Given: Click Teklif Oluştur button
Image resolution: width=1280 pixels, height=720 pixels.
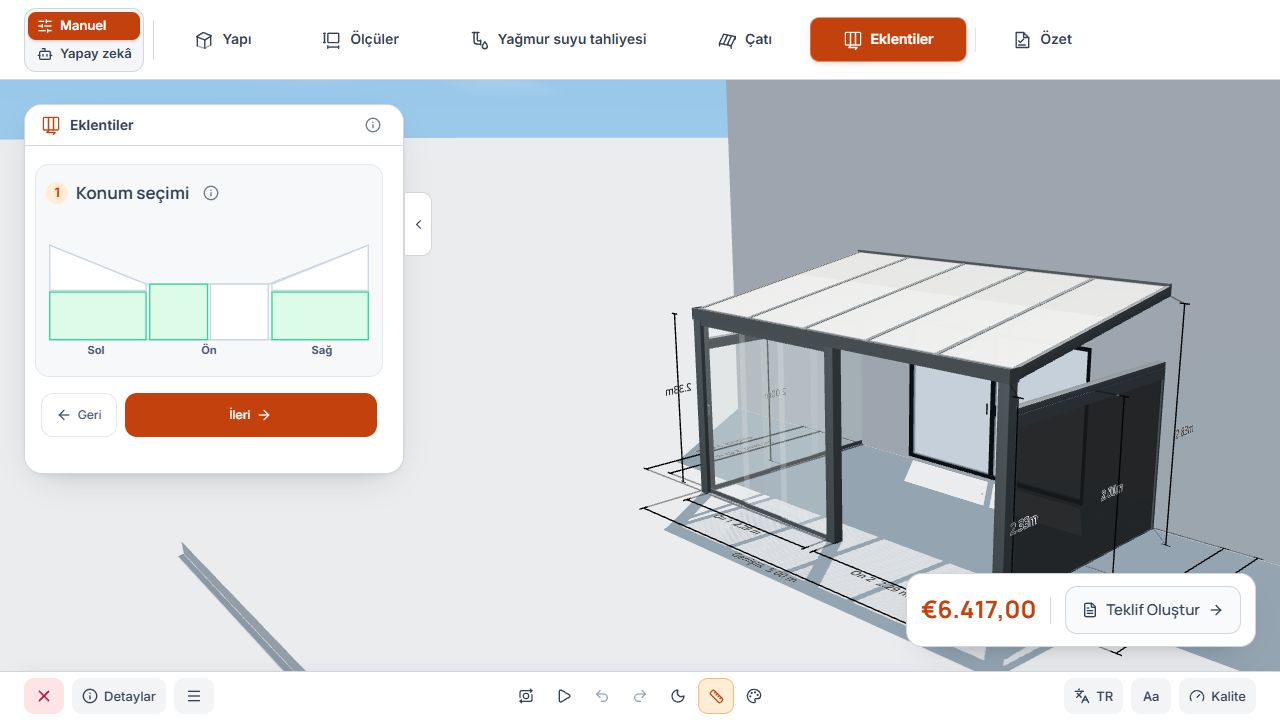Looking at the screenshot, I should pyautogui.click(x=1153, y=610).
